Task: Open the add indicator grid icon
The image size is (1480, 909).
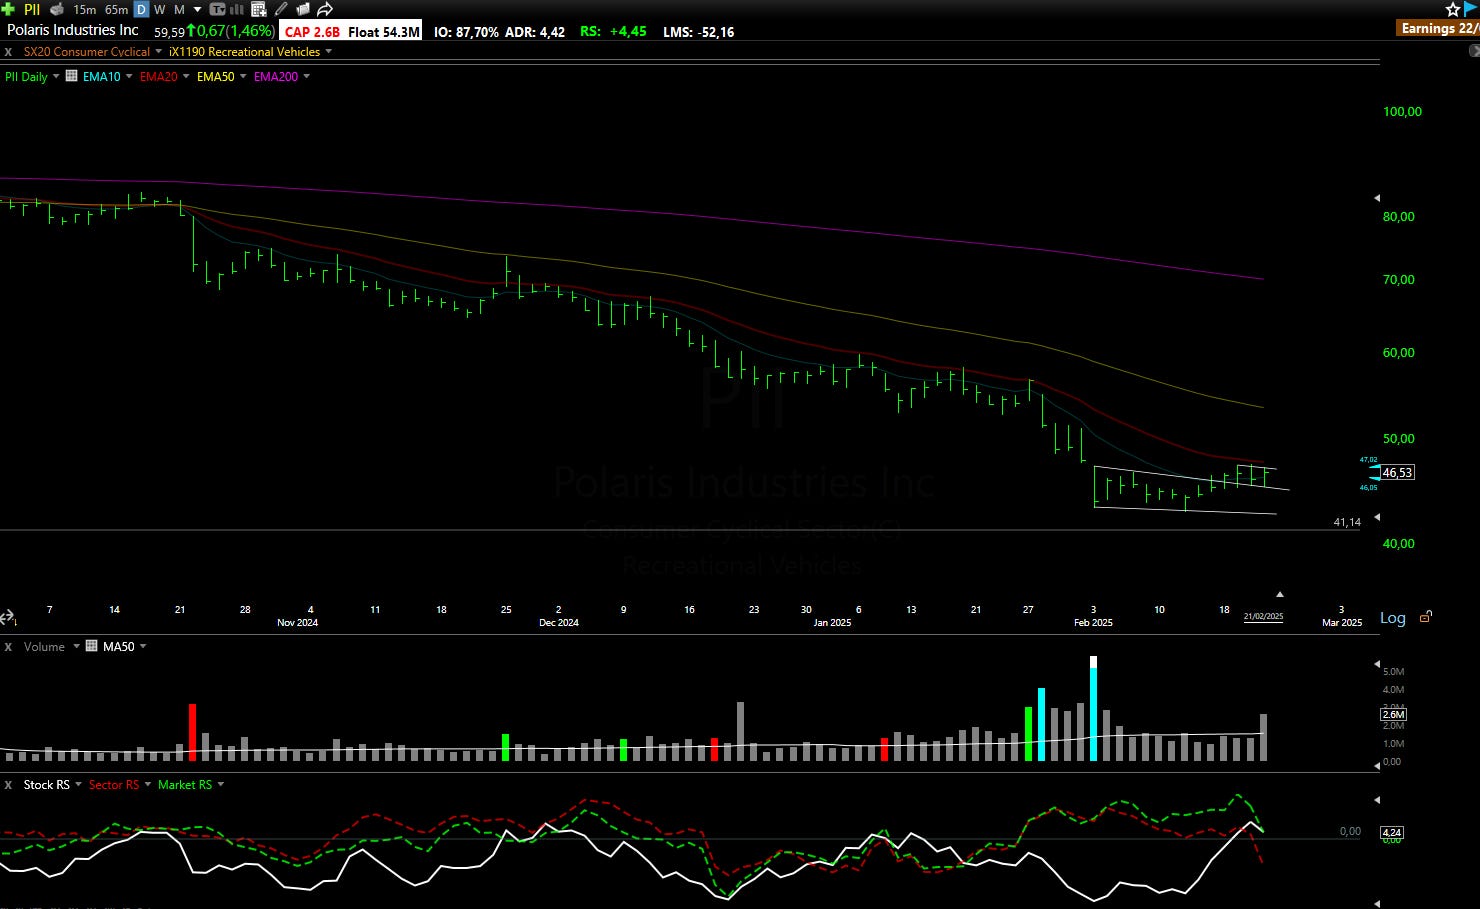Action: coord(258,9)
